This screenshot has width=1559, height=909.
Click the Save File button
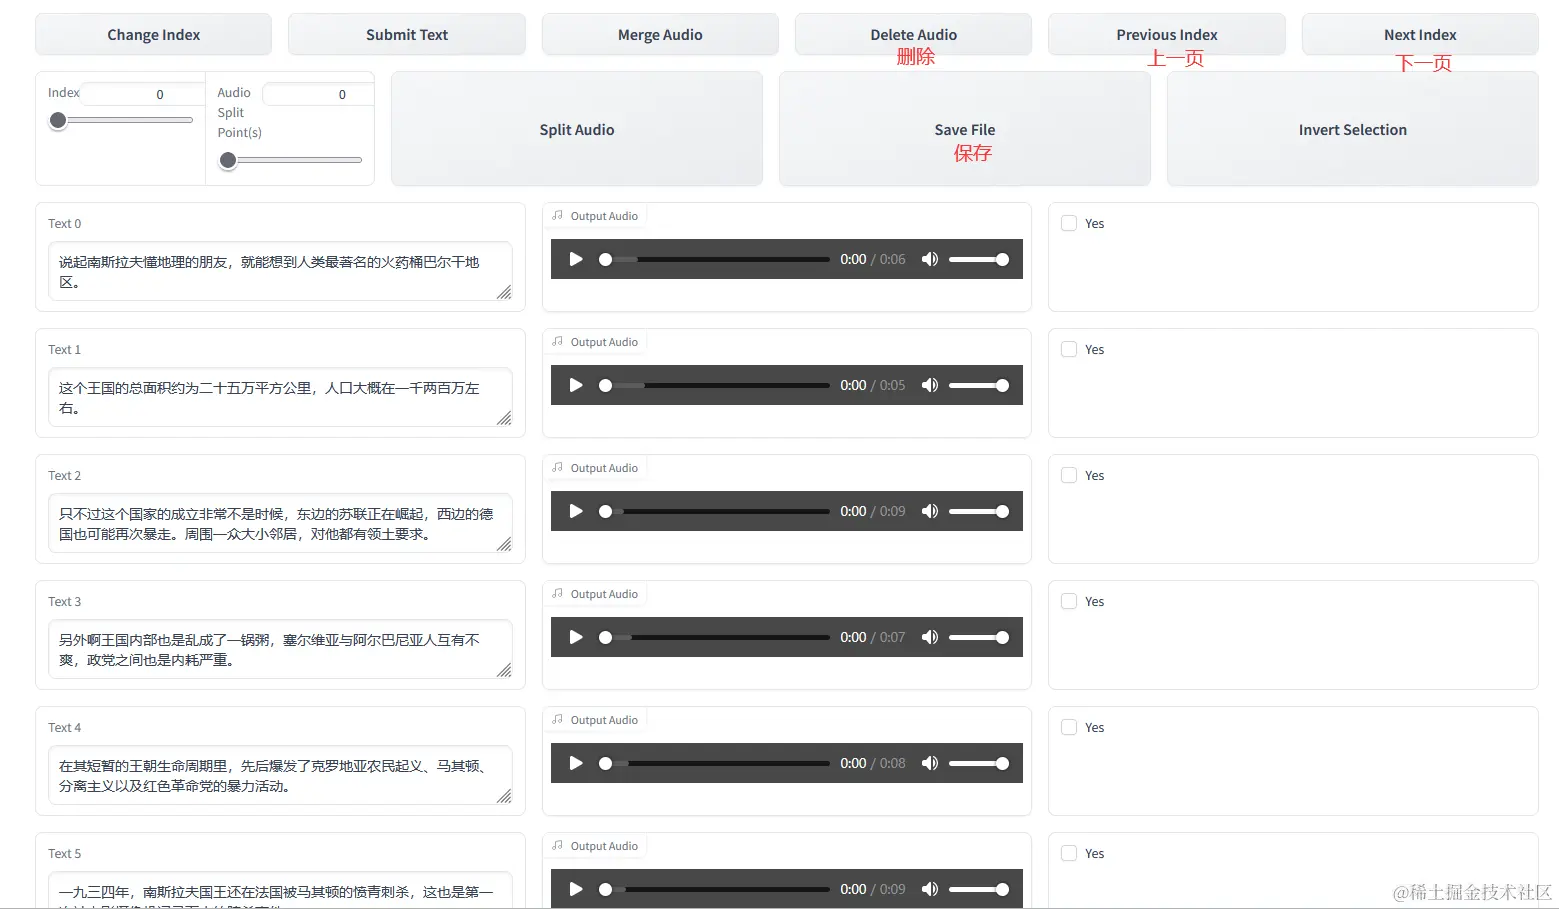pos(965,129)
